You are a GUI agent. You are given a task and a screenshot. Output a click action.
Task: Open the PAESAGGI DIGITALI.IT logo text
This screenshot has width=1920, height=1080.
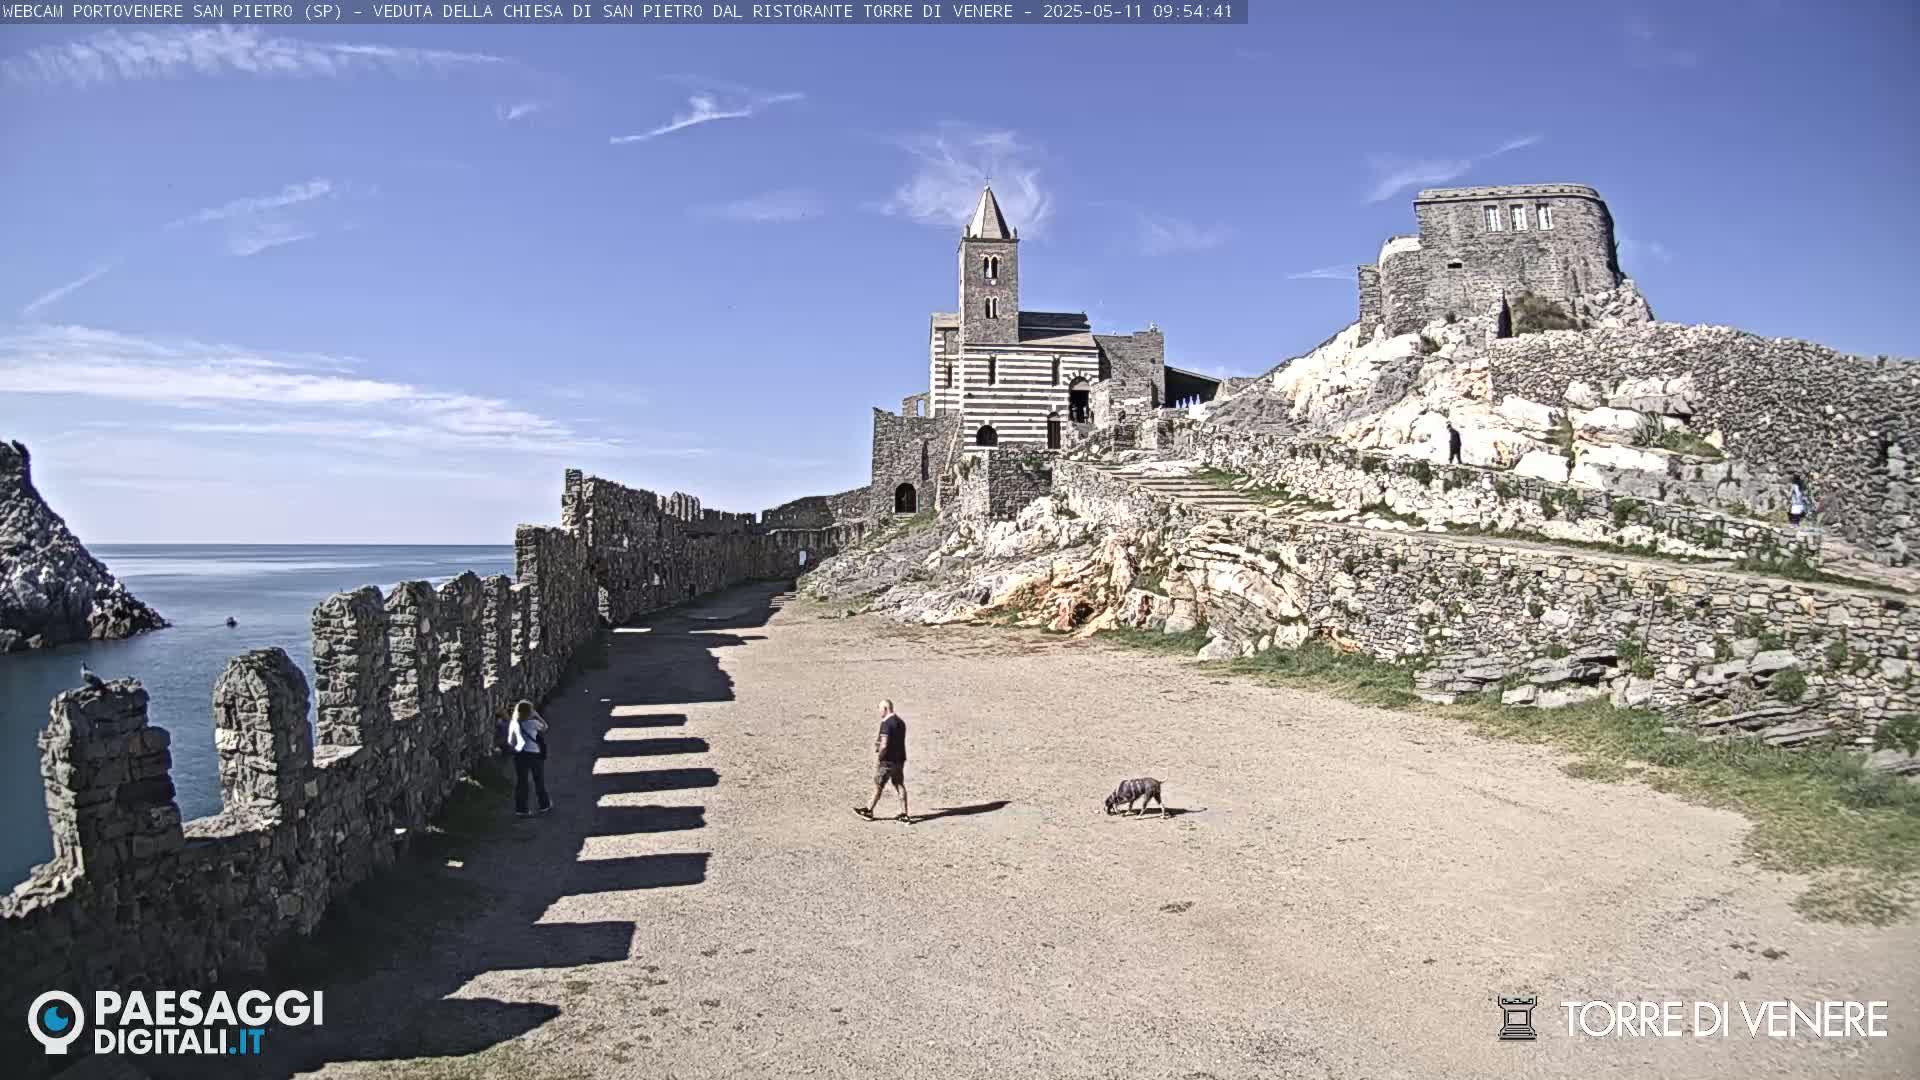(208, 1022)
